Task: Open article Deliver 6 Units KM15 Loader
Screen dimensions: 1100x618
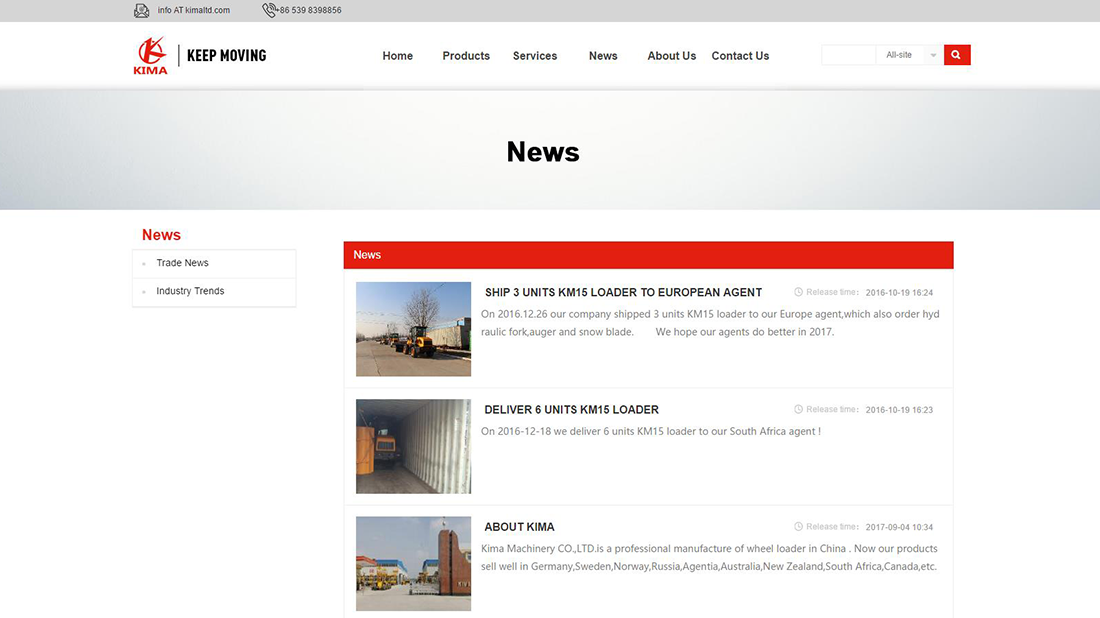Action: click(572, 410)
